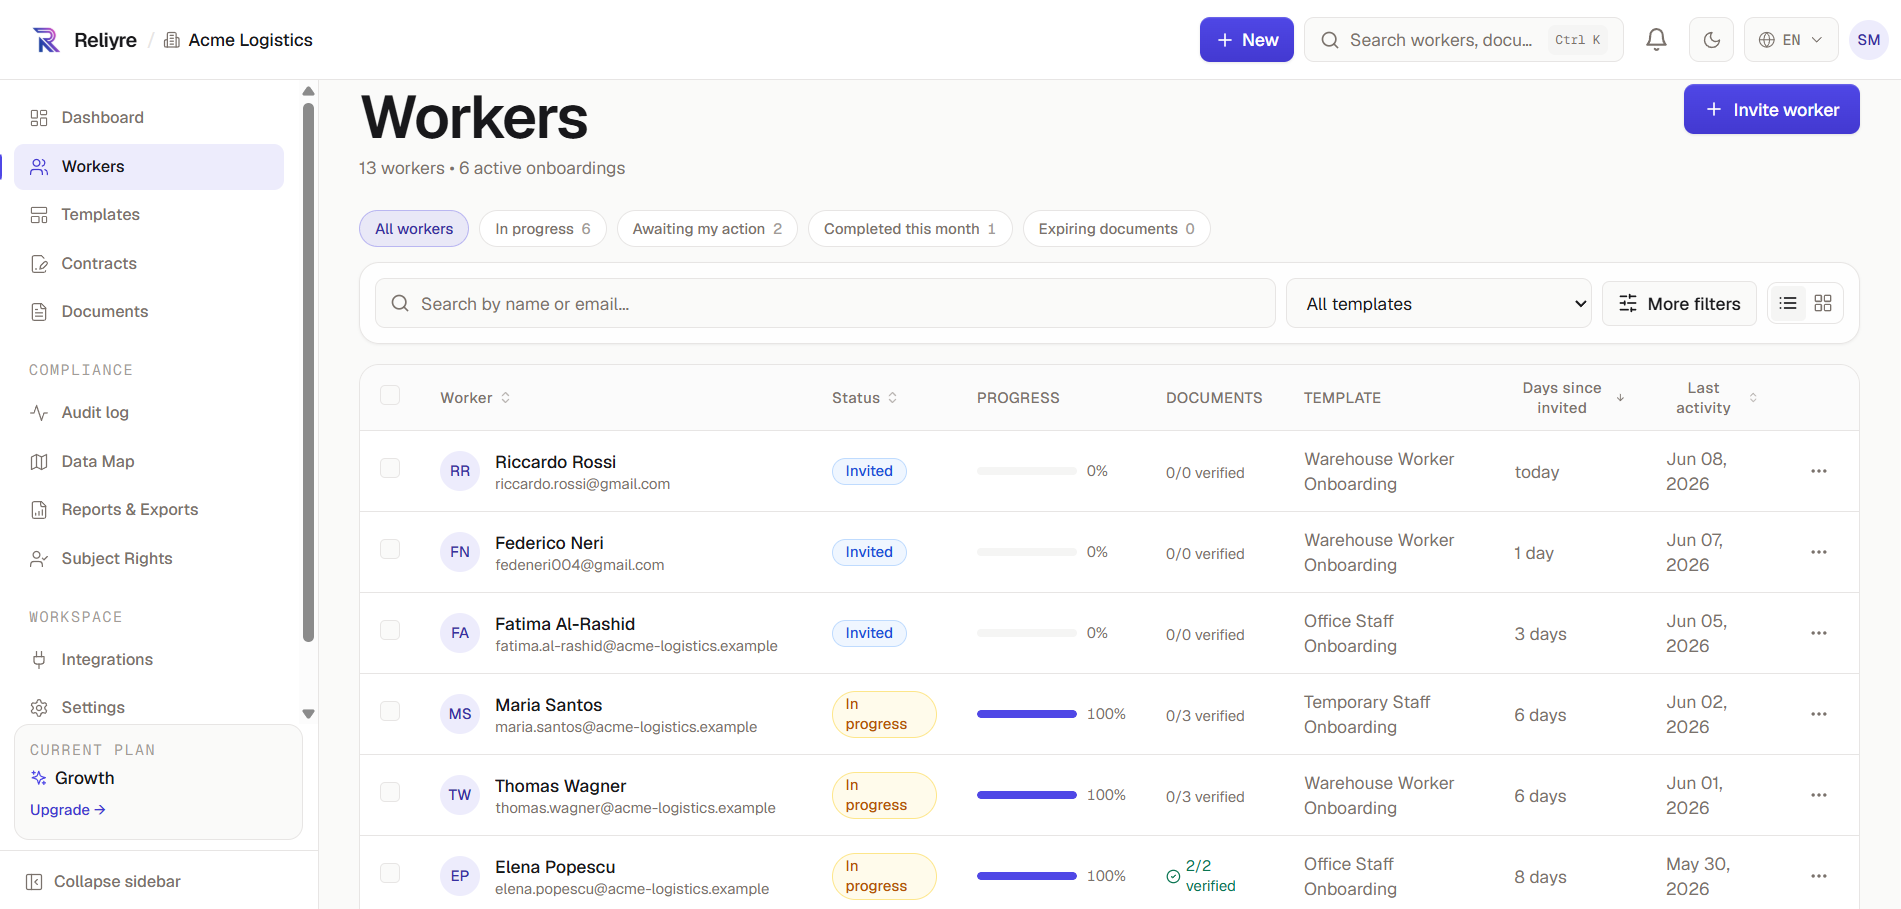Select the In progress filter tab
1901x909 pixels.
click(x=543, y=229)
